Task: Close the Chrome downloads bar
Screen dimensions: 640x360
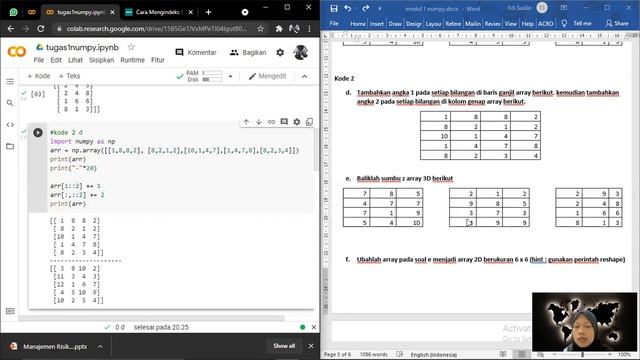Action: pos(311,346)
